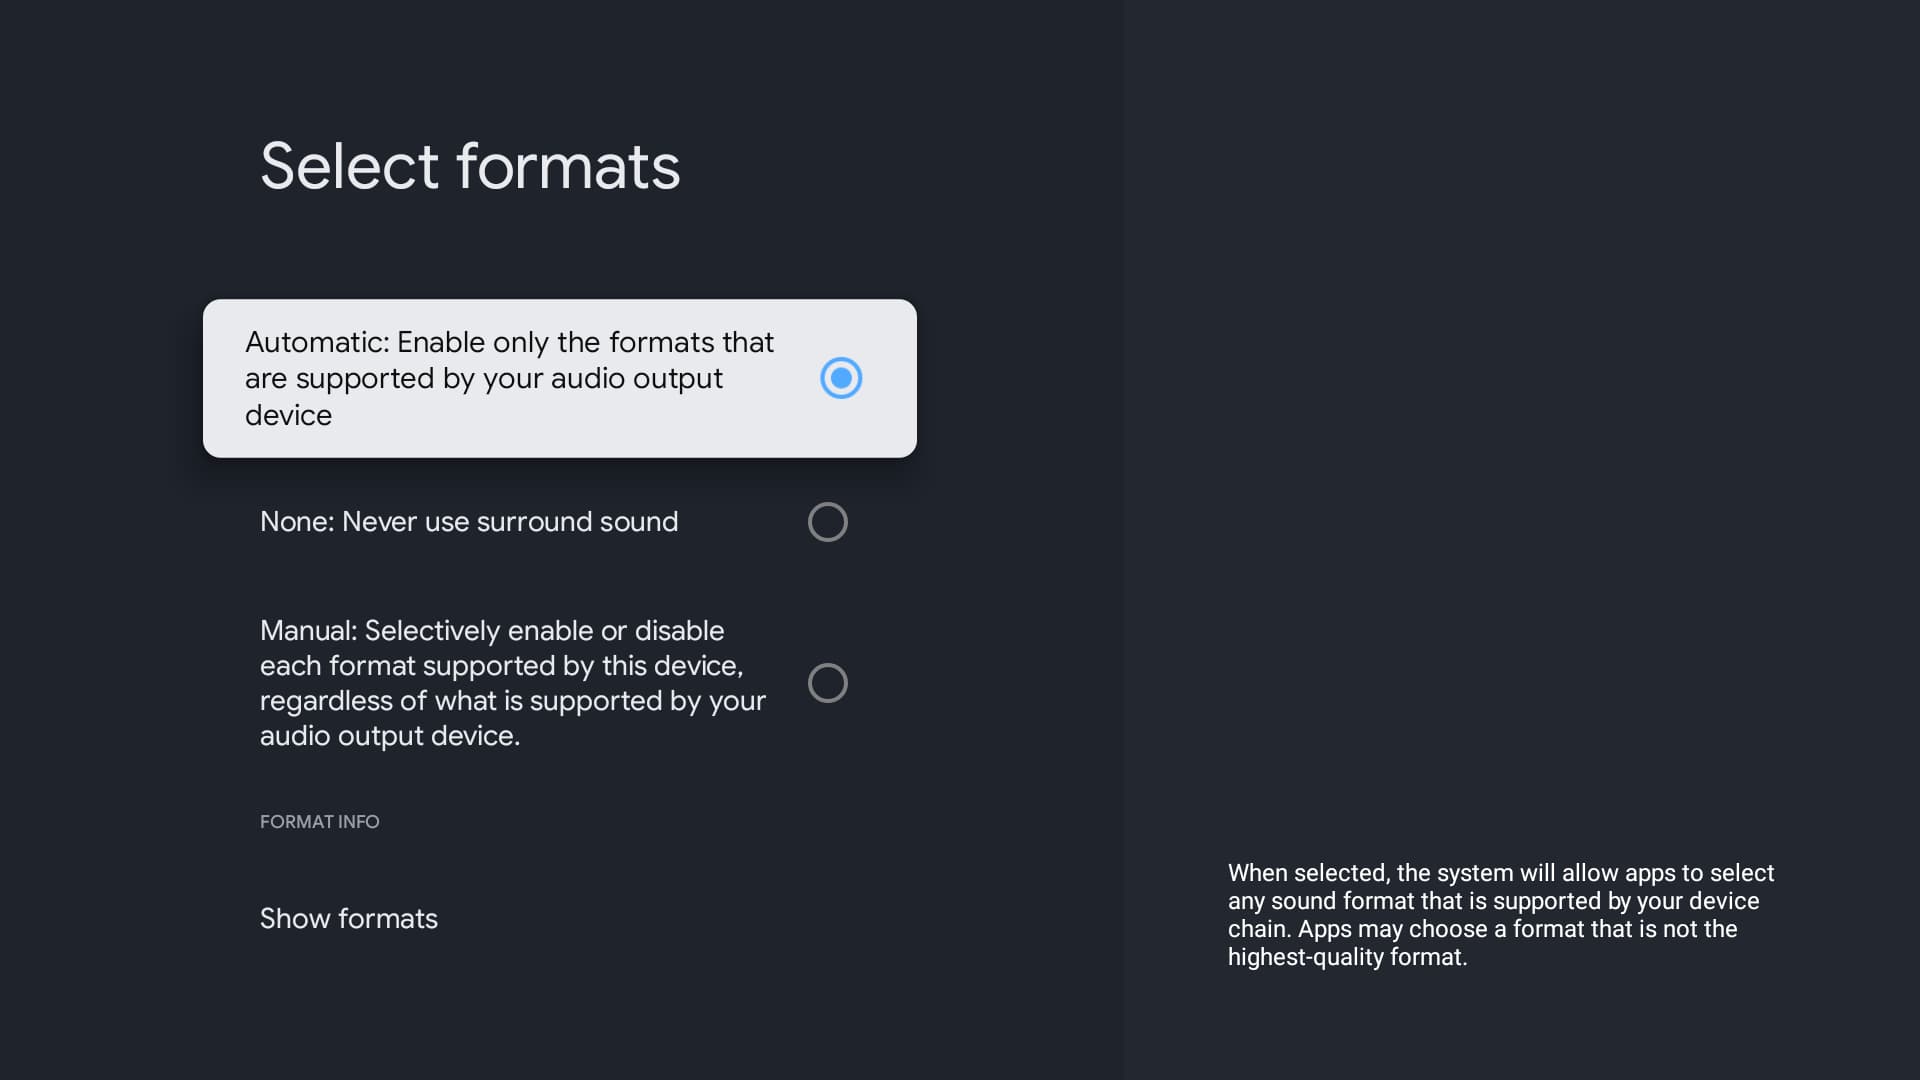
Task: Click 'audio output device.' in Manual option
Action: [389, 736]
